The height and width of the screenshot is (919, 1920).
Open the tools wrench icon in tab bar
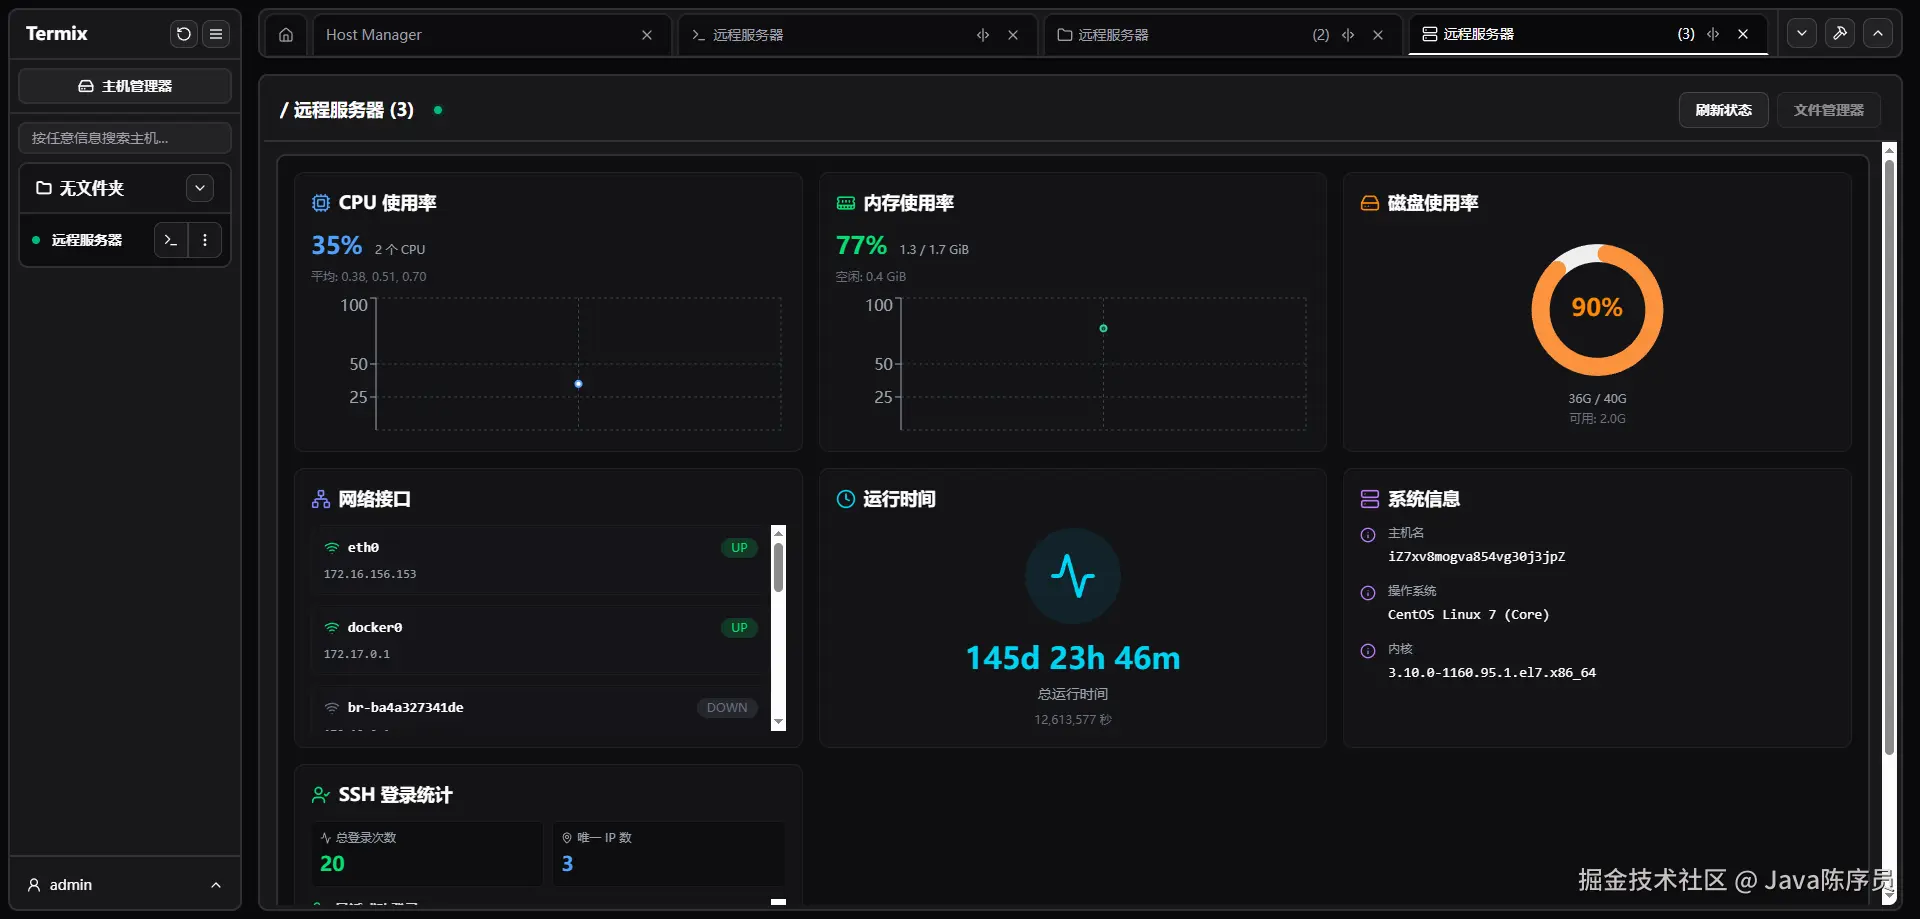click(x=1840, y=33)
